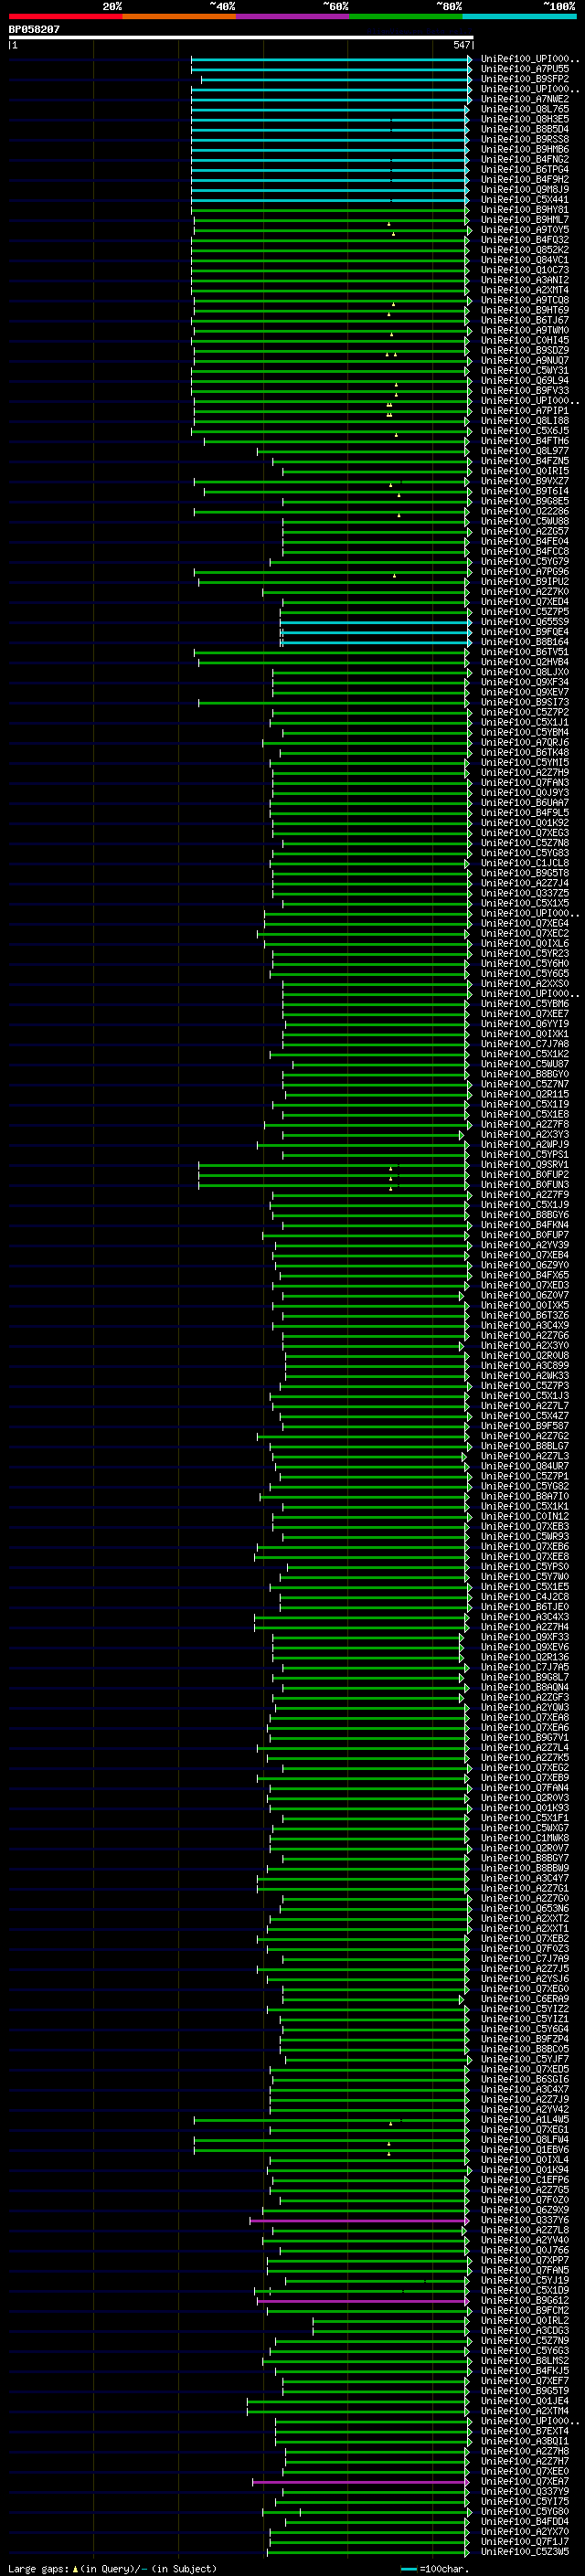585x2576 pixels.
Task: Select the UniRef100_C1JCL8 label
Action: pos(524,863)
